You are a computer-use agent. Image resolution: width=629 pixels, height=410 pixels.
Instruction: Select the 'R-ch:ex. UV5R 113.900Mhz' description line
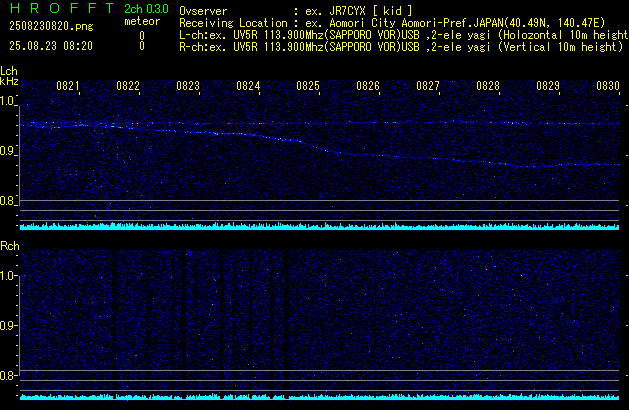click(x=401, y=47)
